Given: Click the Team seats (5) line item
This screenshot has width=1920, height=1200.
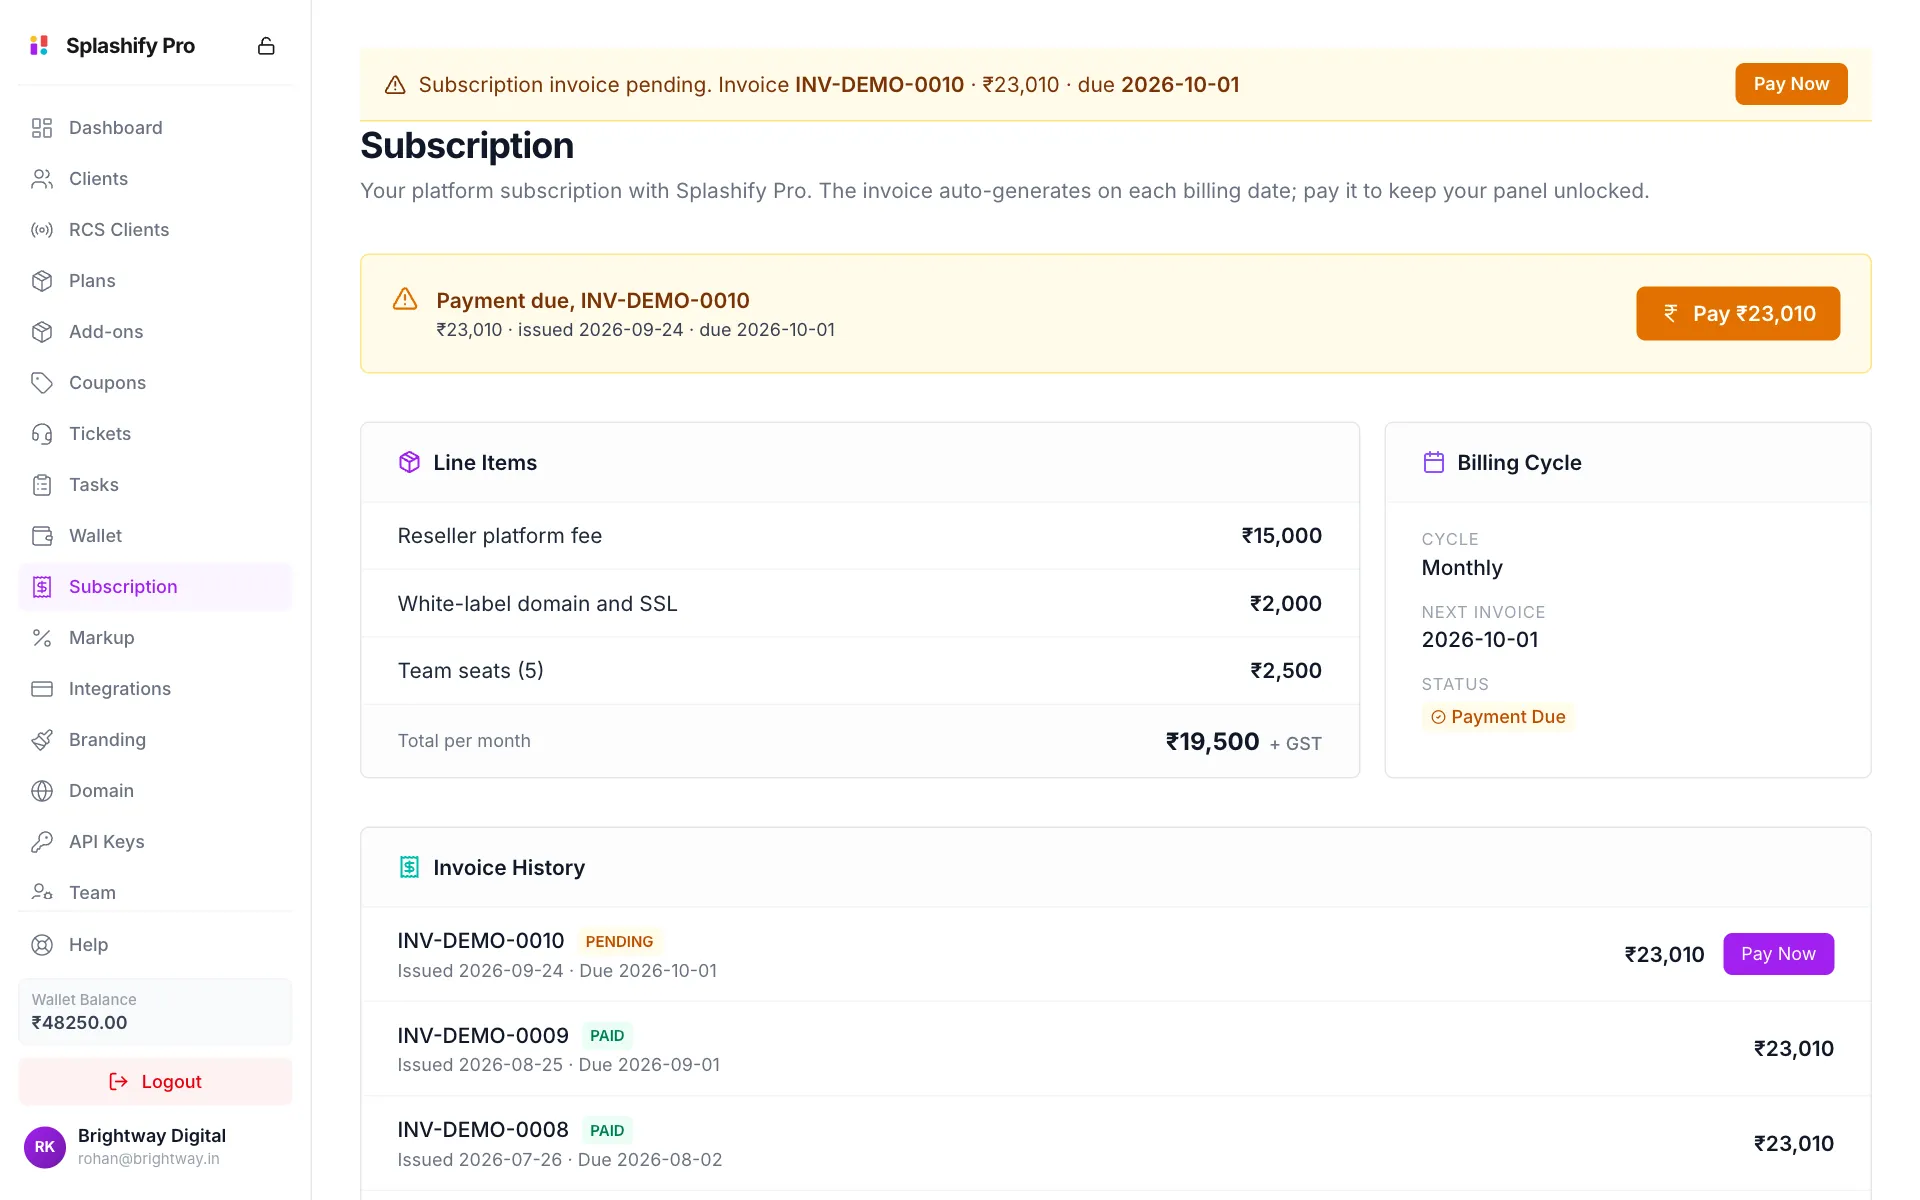Looking at the screenshot, I should tap(860, 671).
